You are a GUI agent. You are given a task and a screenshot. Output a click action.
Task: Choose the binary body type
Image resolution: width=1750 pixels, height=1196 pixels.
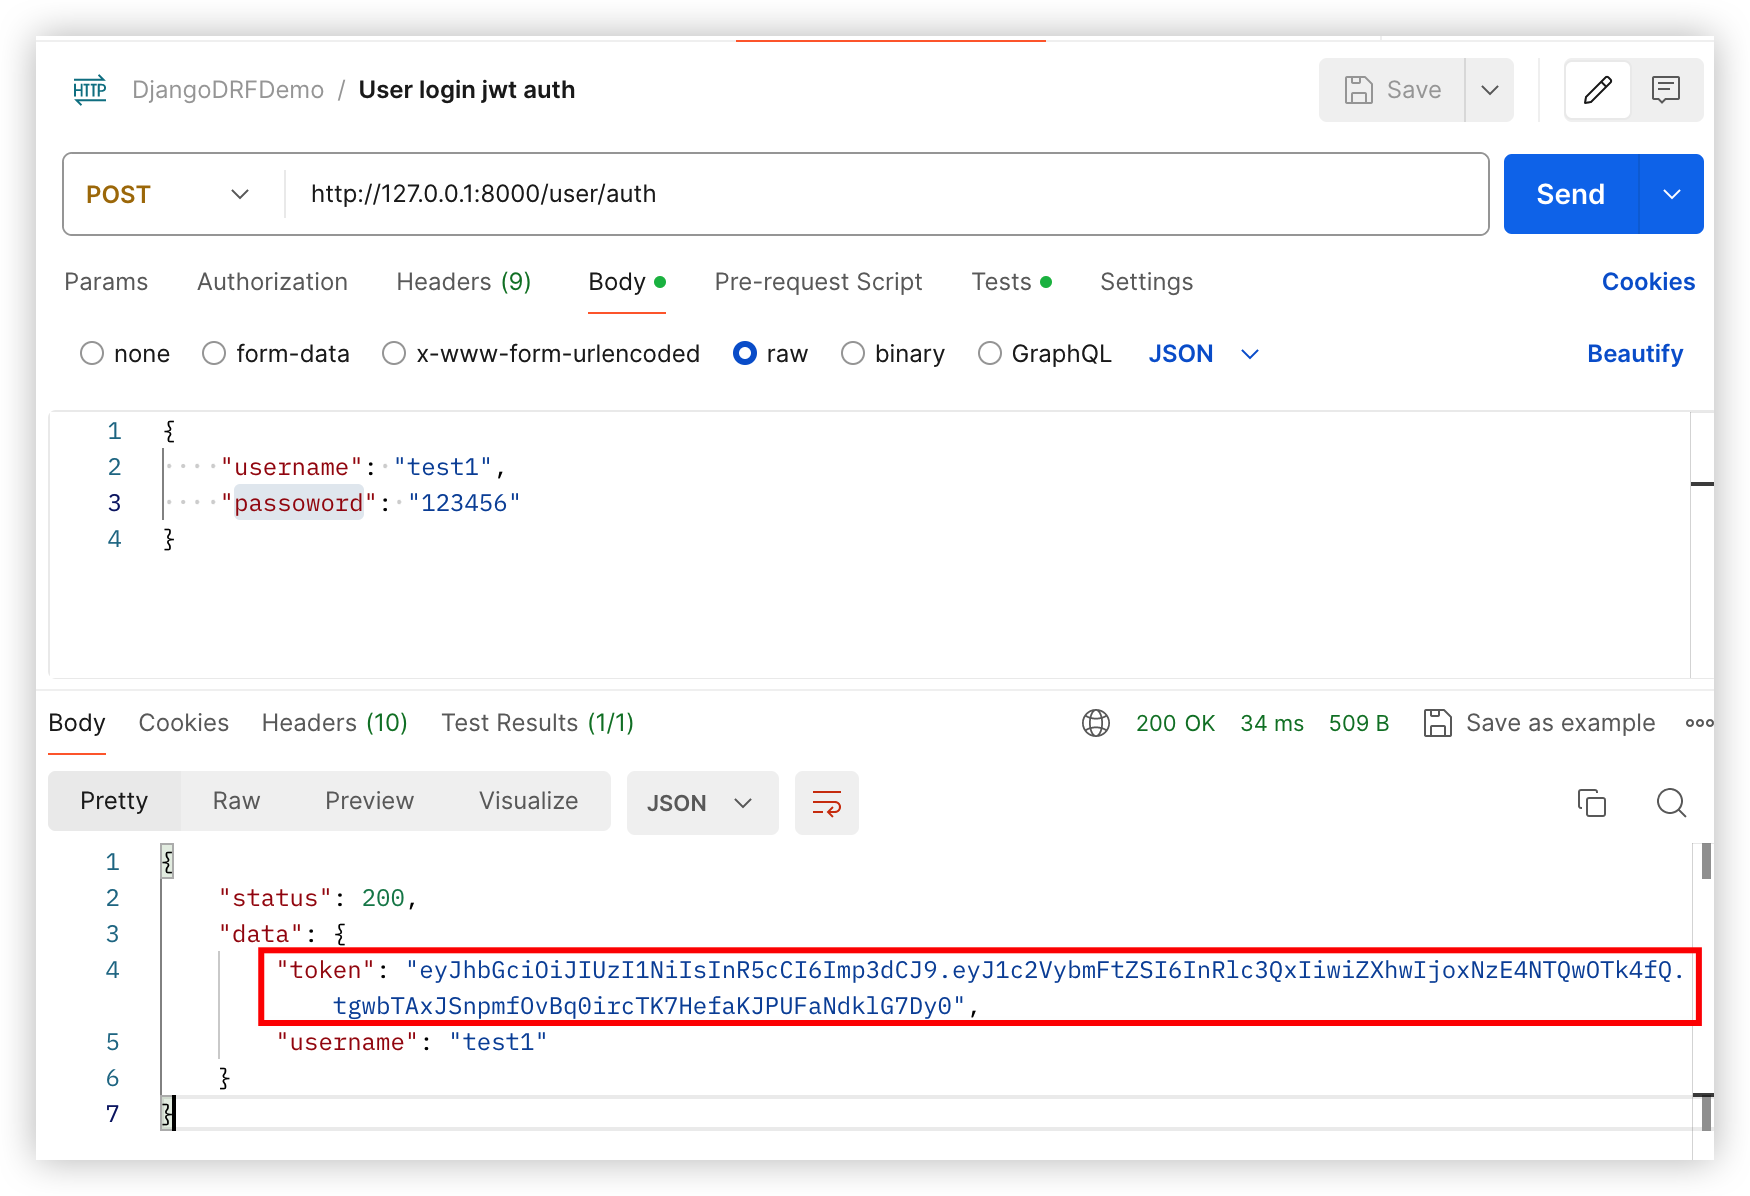(853, 354)
